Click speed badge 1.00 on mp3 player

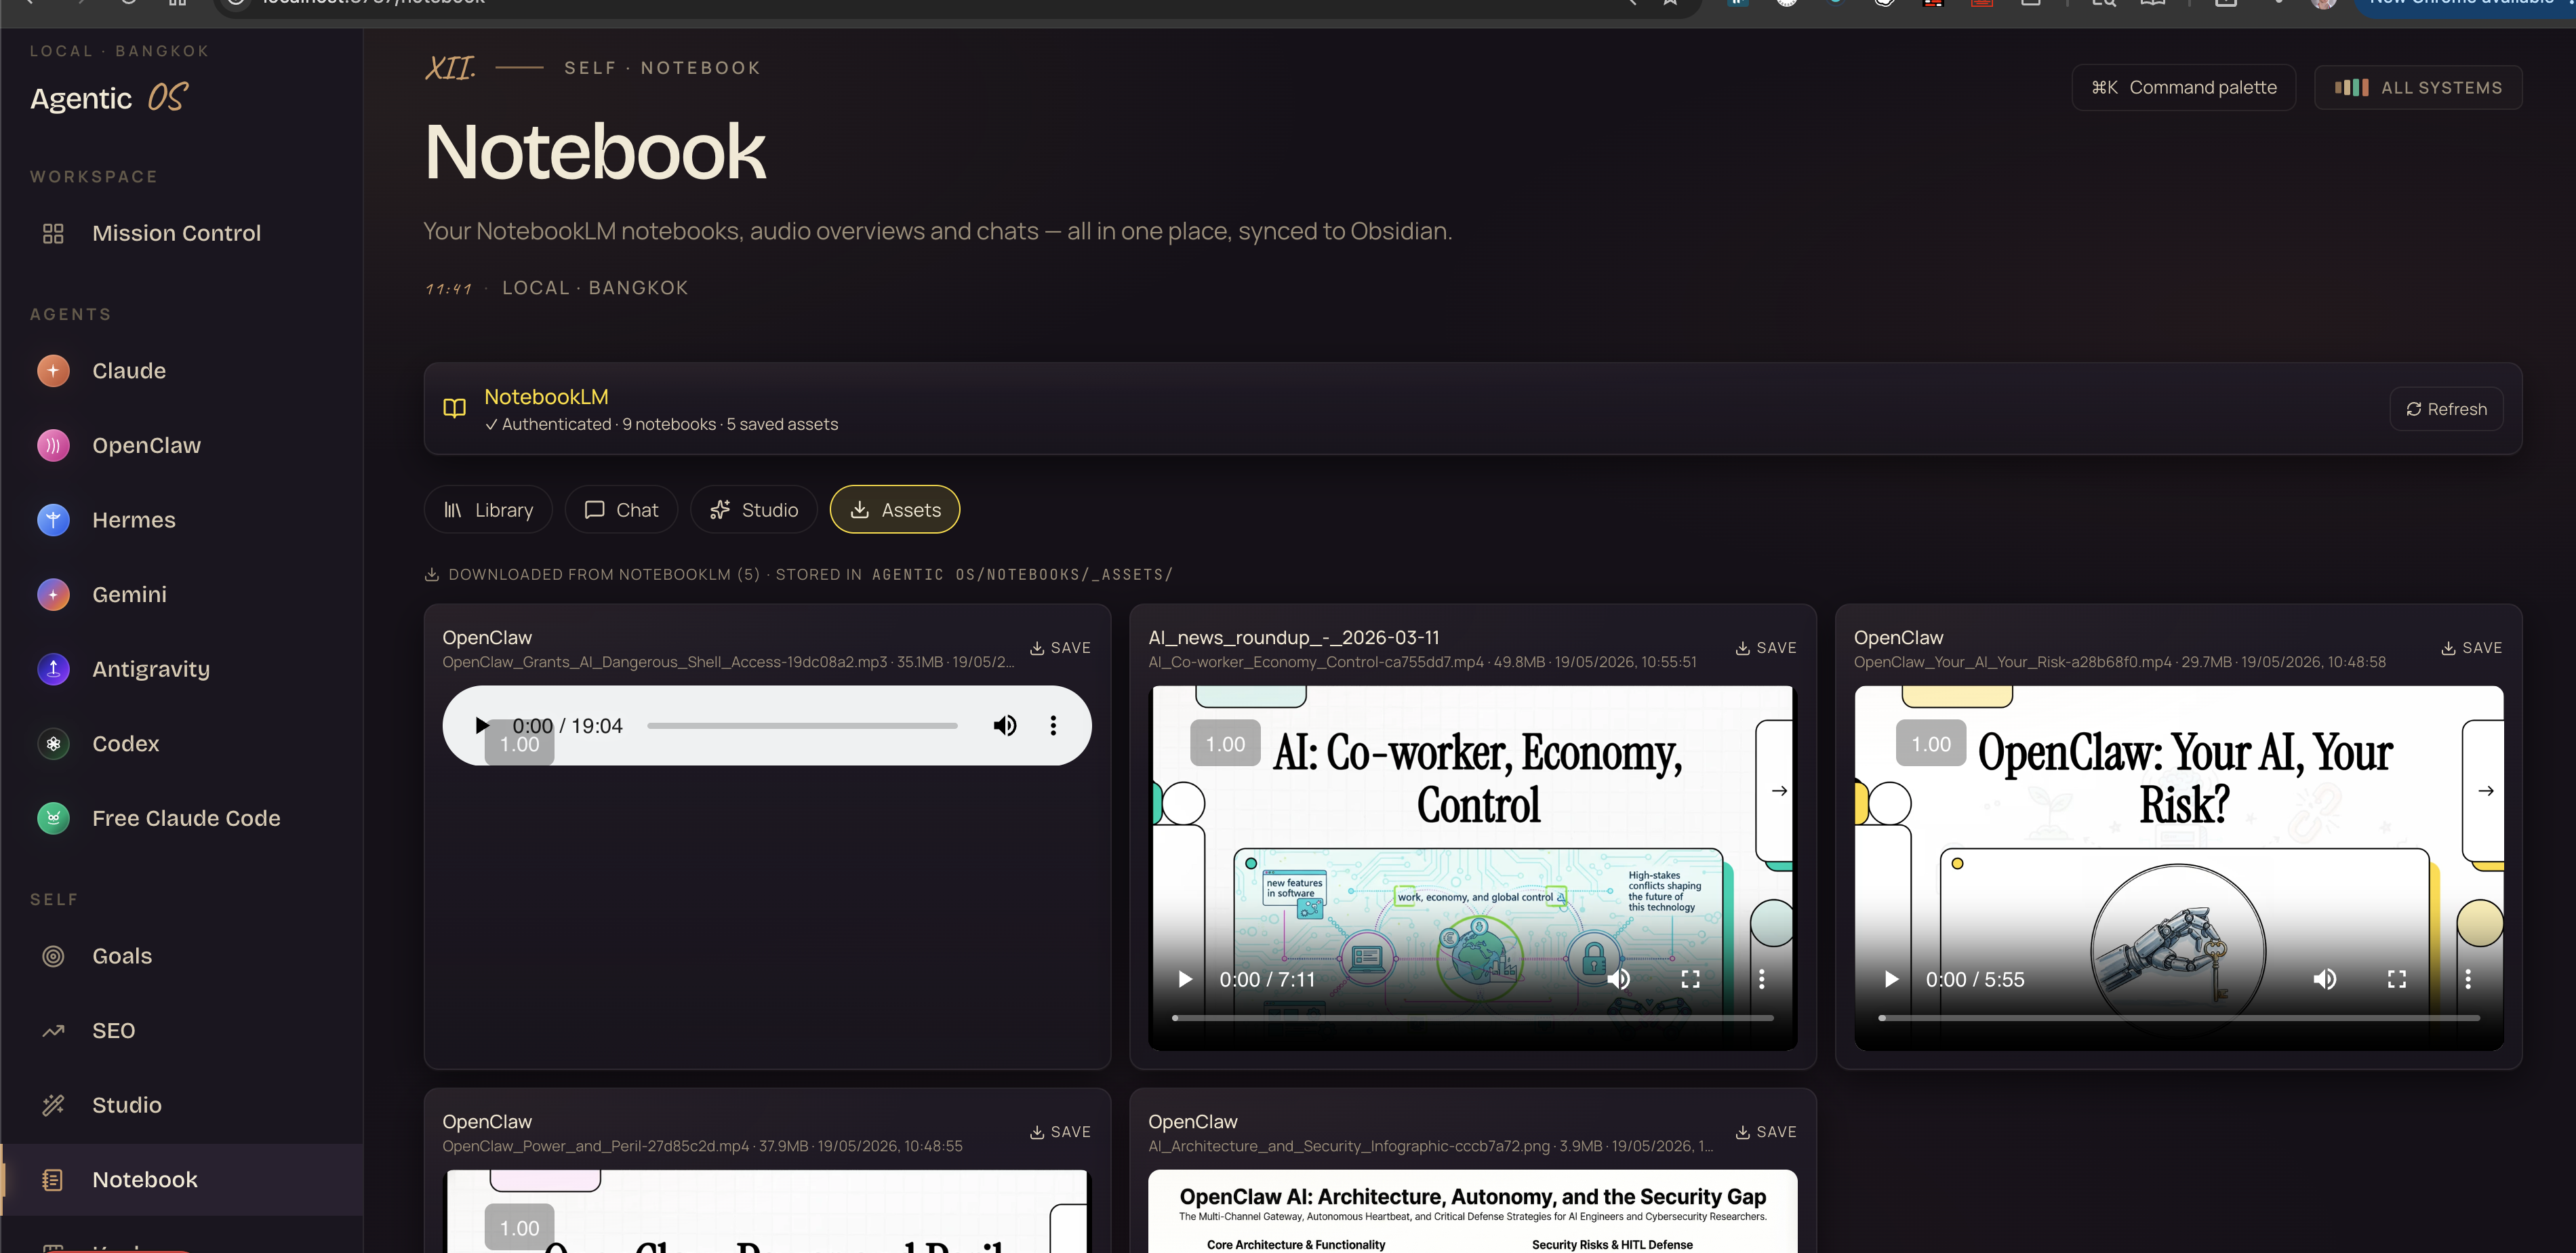(519, 744)
